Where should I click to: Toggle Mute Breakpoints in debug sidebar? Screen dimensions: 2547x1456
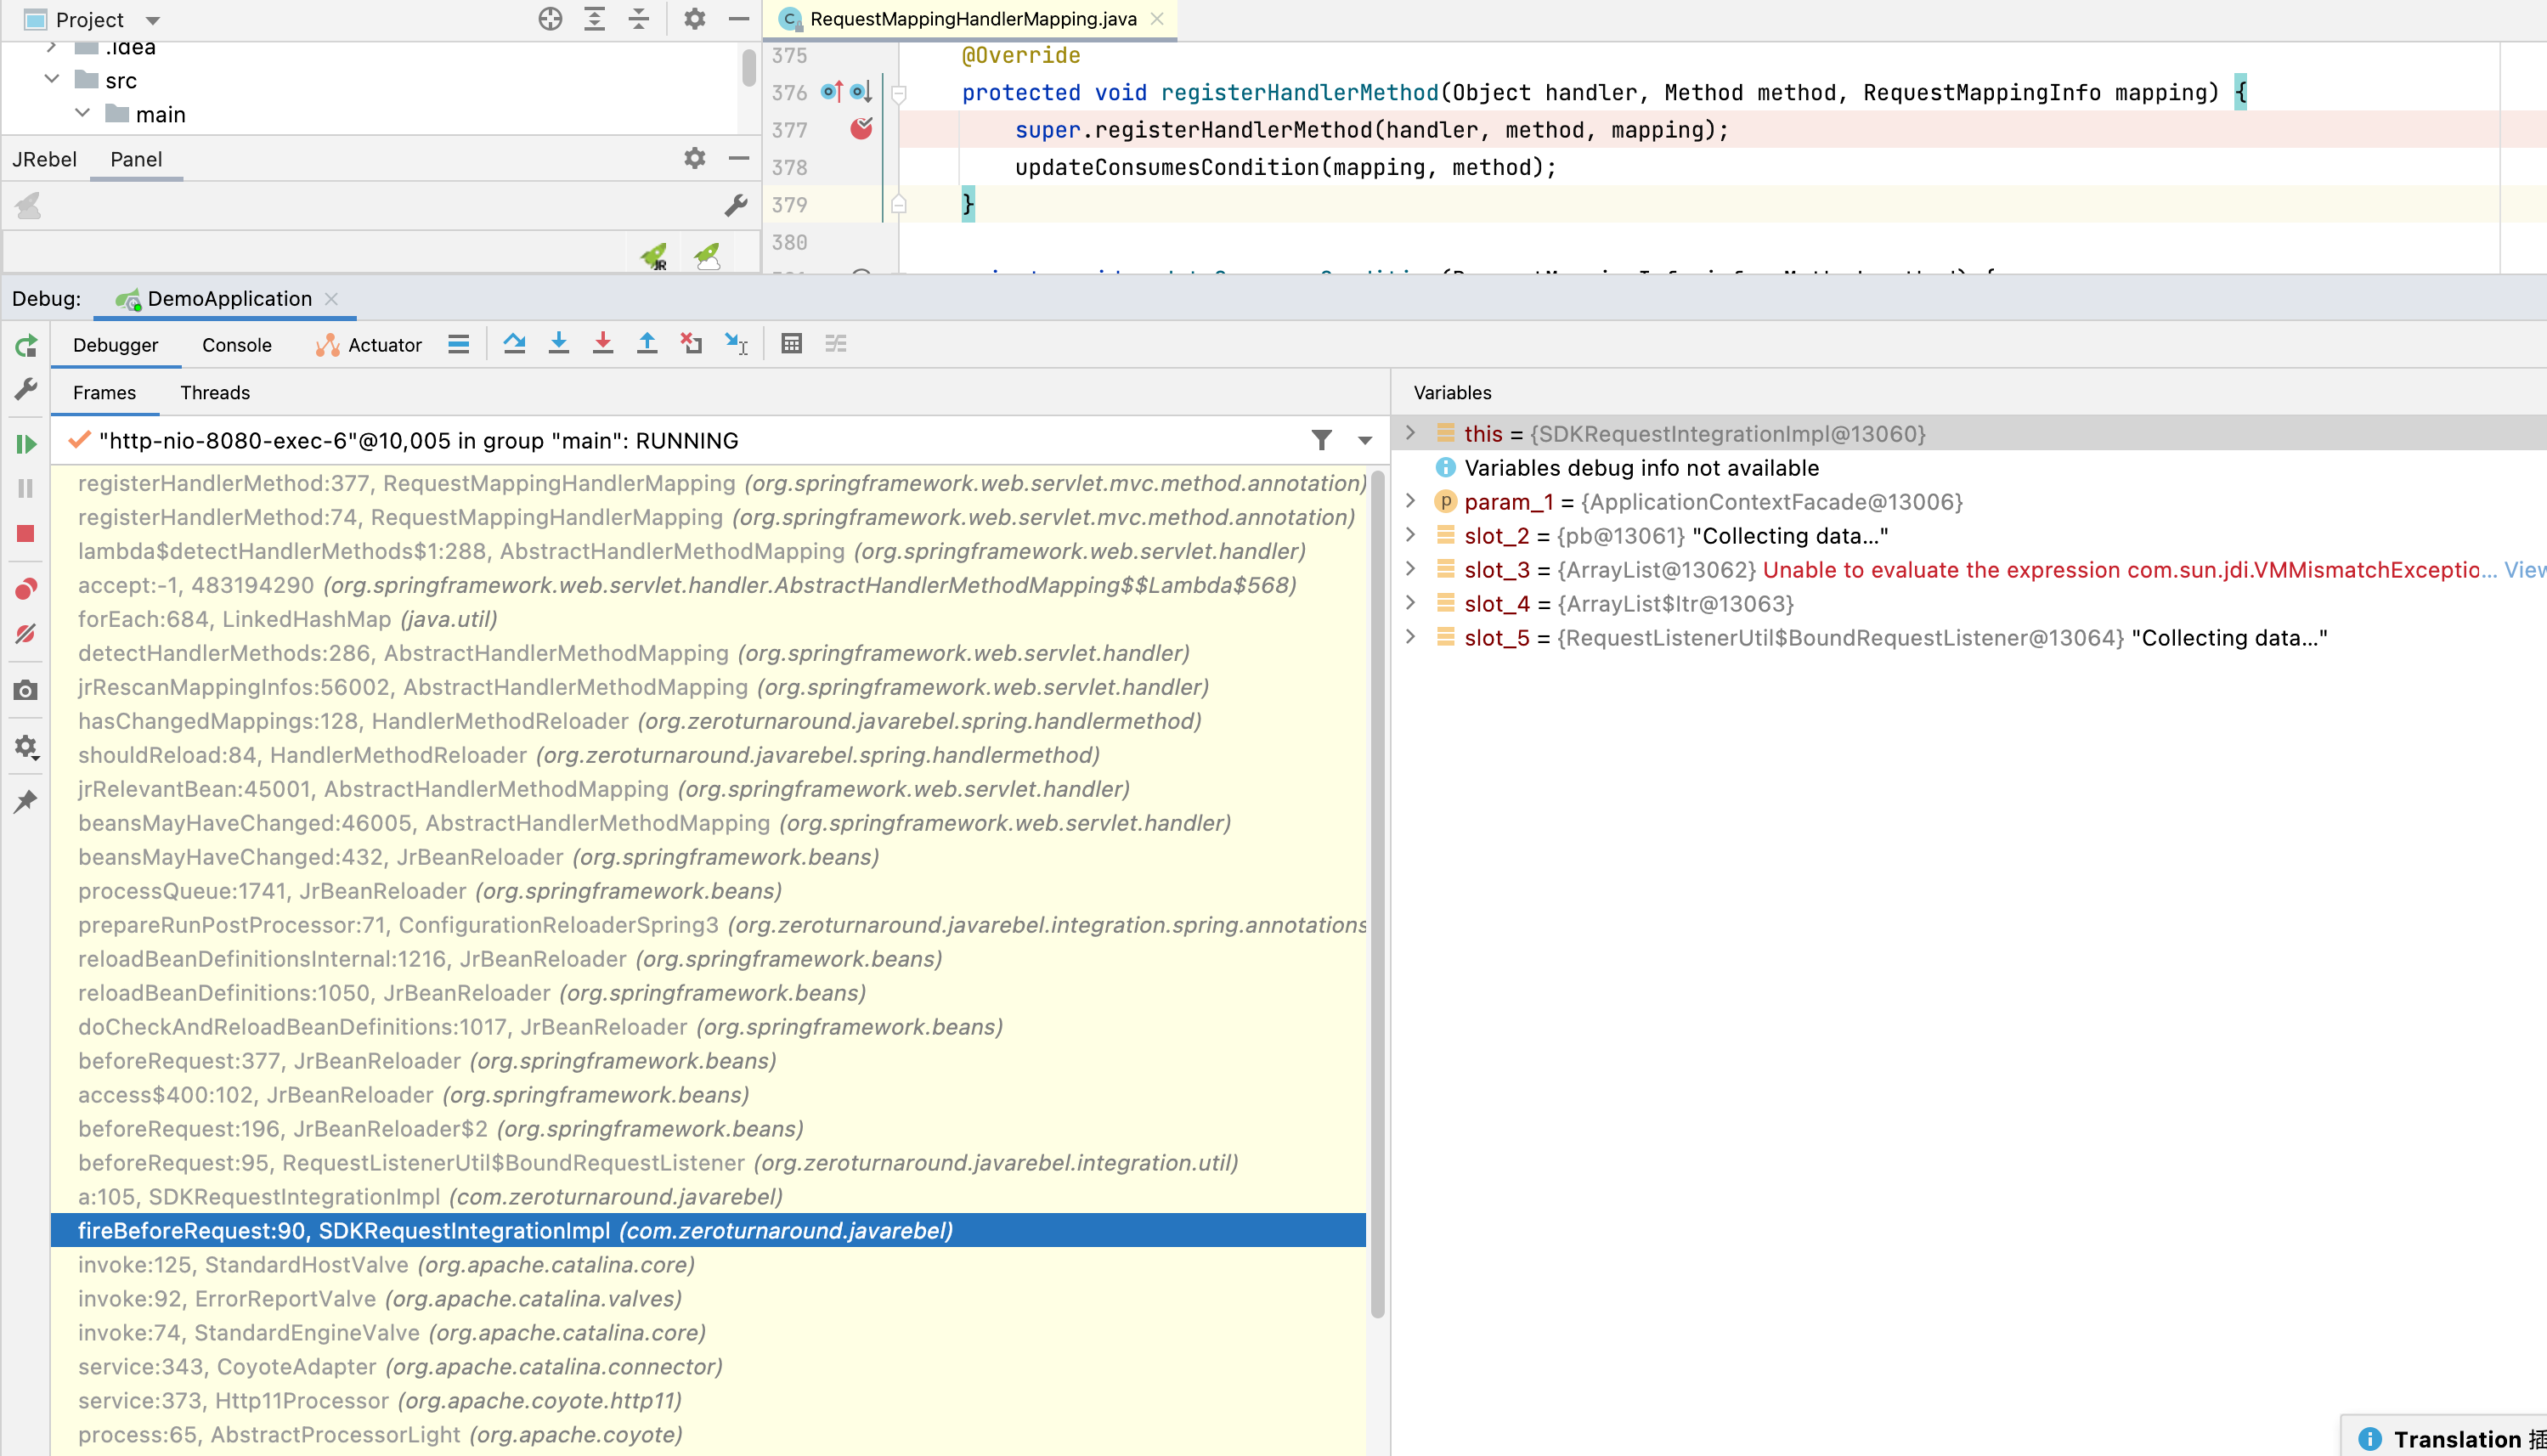point(26,634)
